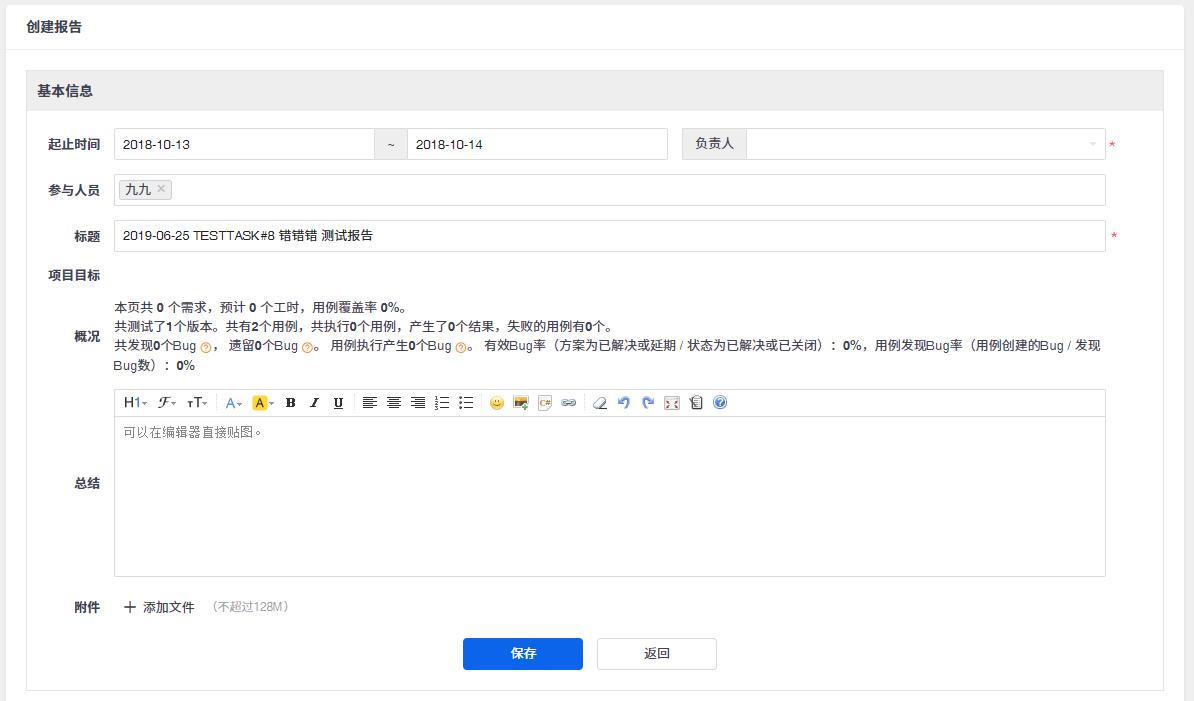This screenshot has height=701, width=1194.
Task: Click 添加文件 to add an attachment
Action: click(159, 607)
